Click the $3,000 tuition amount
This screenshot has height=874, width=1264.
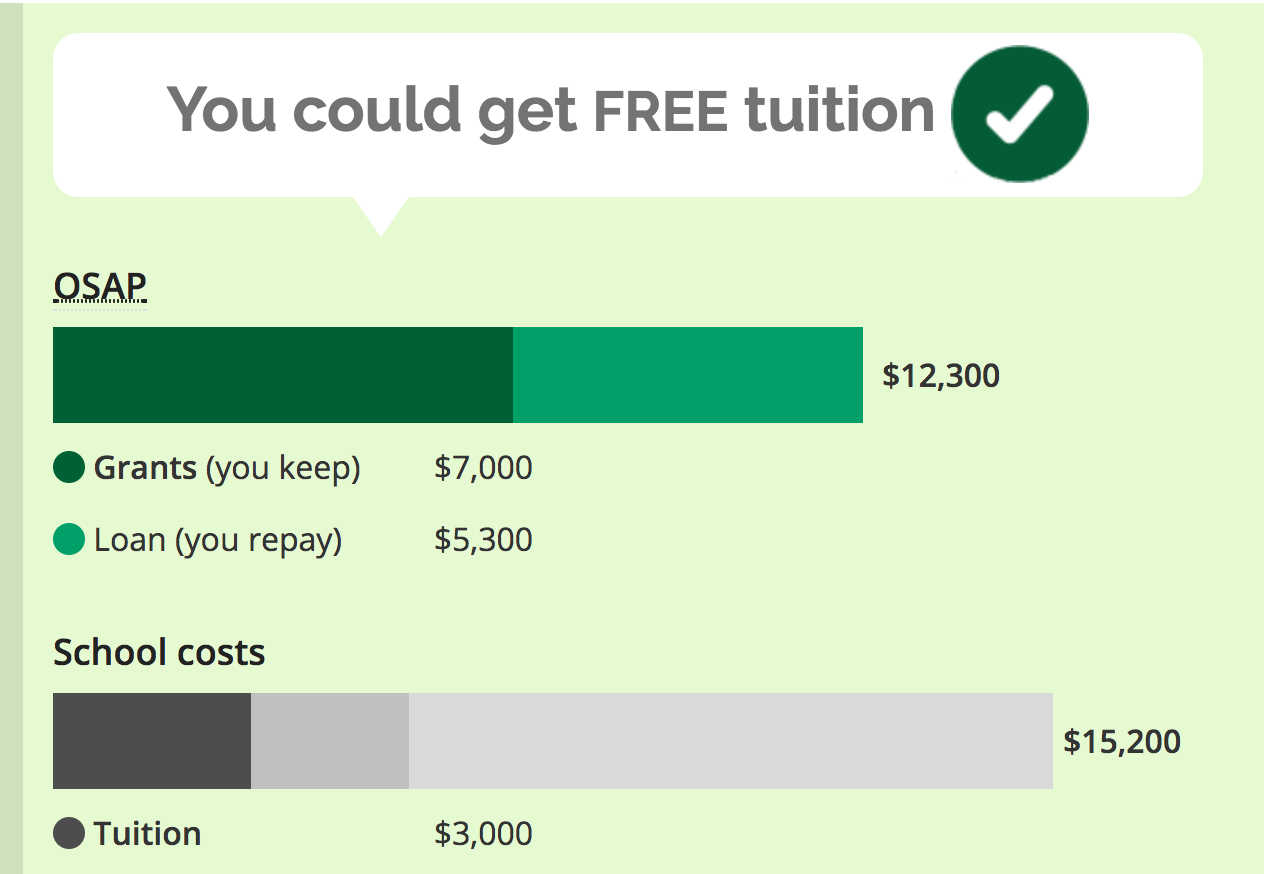pyautogui.click(x=483, y=834)
